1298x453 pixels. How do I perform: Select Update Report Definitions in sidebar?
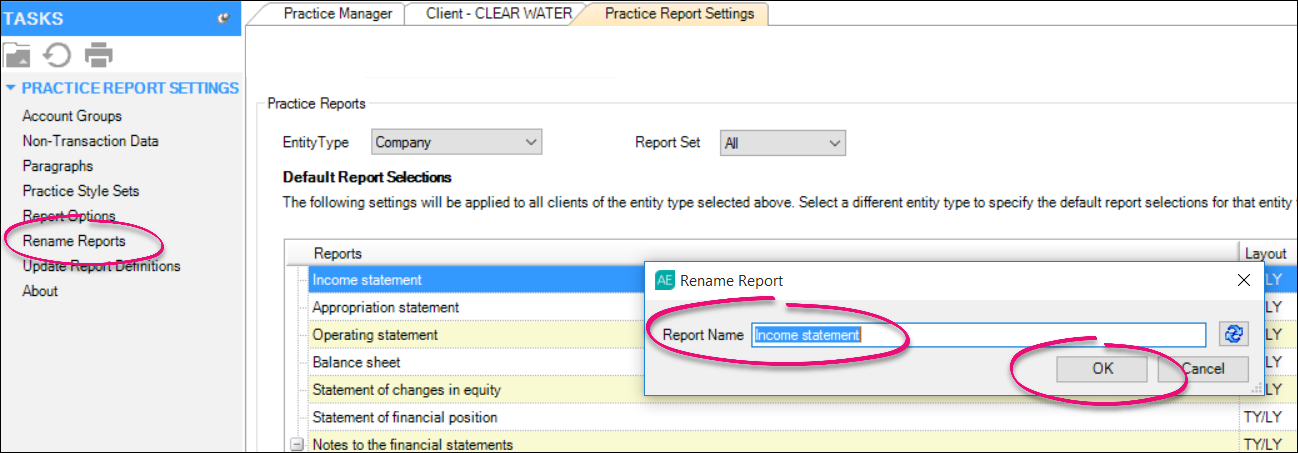pyautogui.click(x=101, y=266)
